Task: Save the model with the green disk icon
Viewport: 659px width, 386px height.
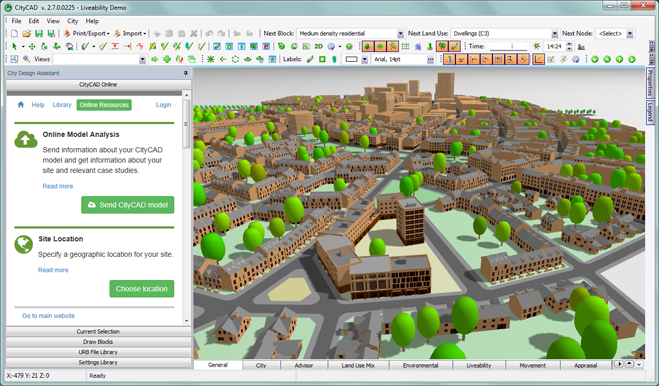Action: tap(39, 34)
